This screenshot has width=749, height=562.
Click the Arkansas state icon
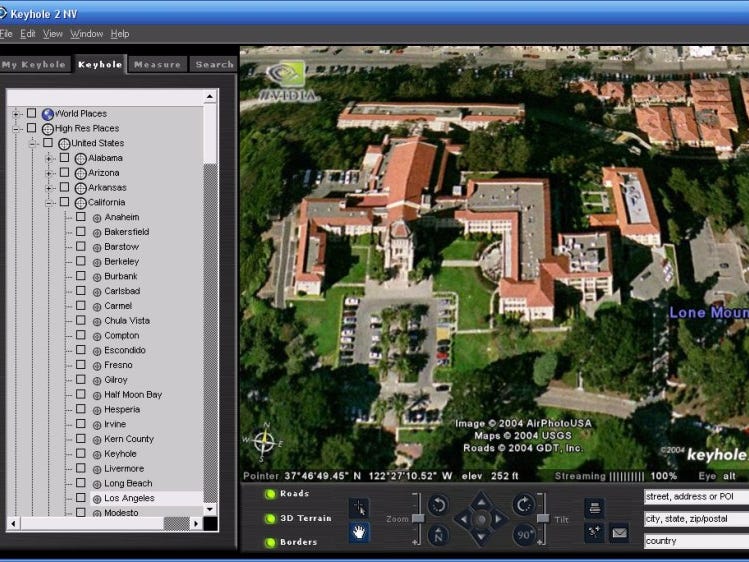point(81,188)
